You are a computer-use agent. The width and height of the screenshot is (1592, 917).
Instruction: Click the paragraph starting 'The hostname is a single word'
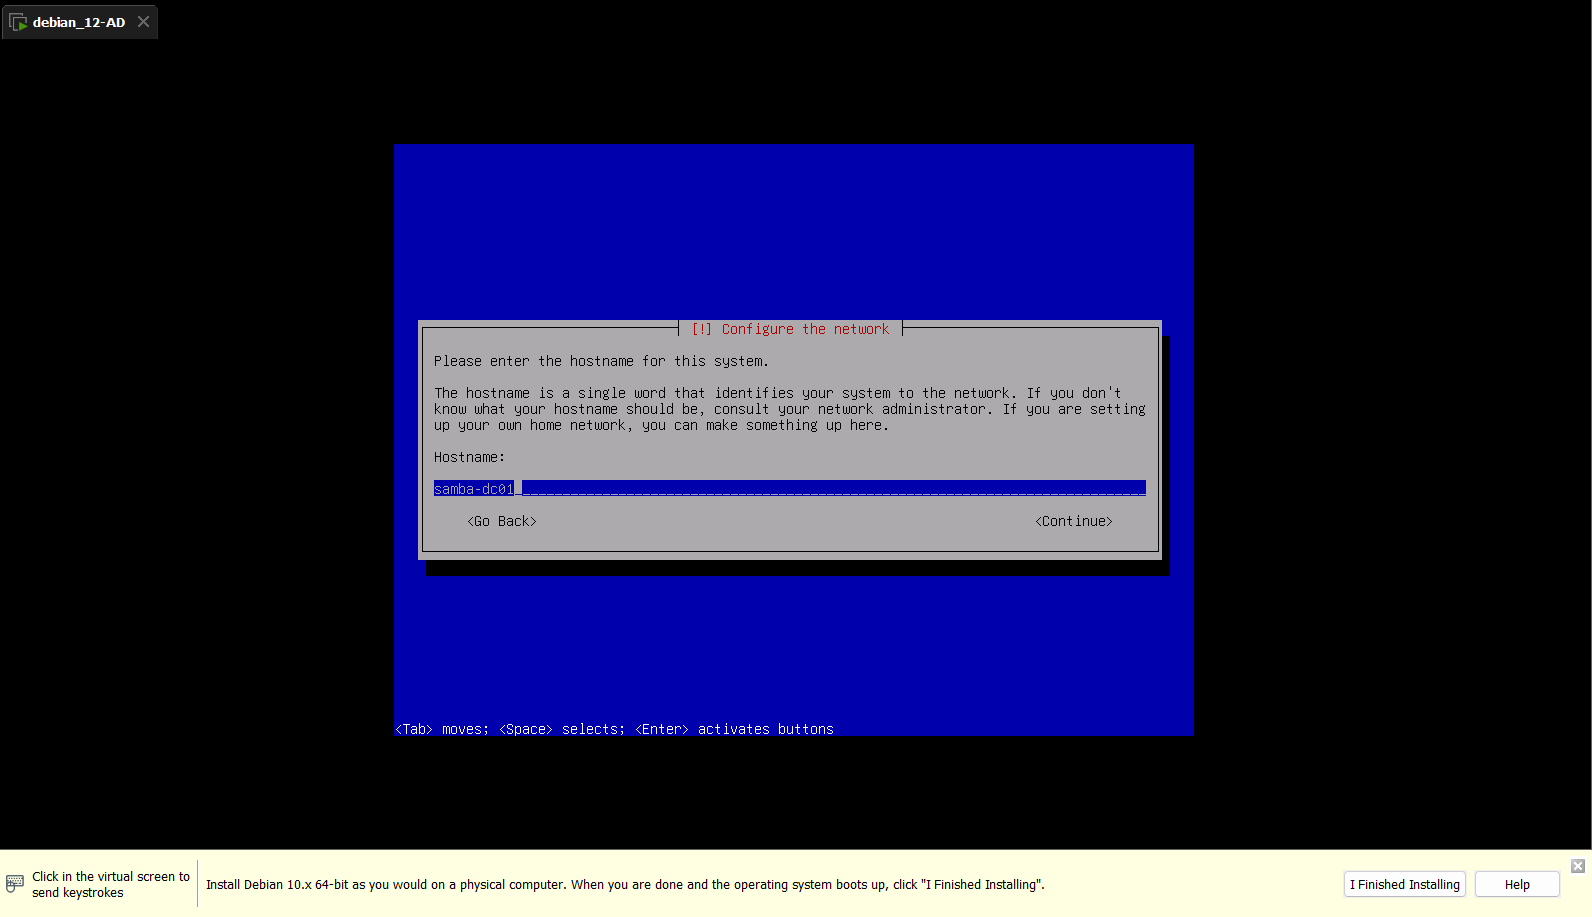pyautogui.click(x=789, y=409)
